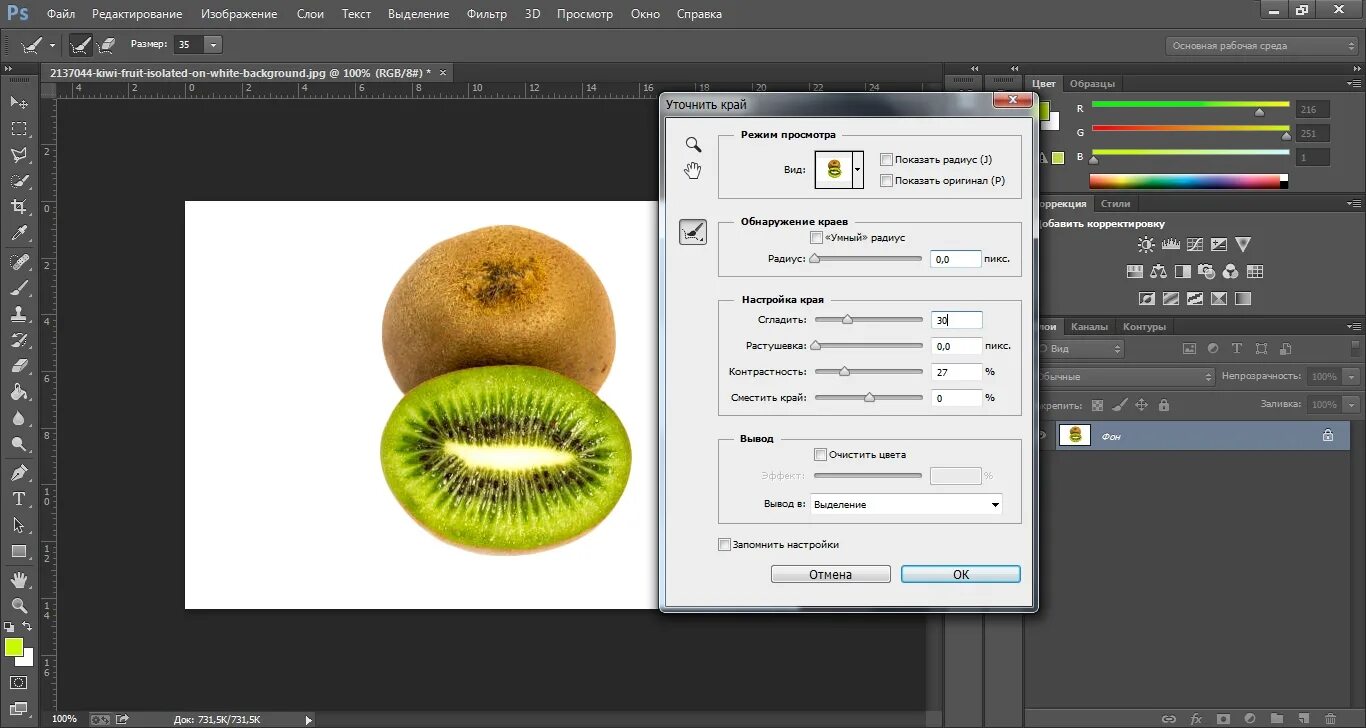The width and height of the screenshot is (1366, 728).
Task: Enable Показать оригинал (P) checkbox
Action: (x=886, y=181)
